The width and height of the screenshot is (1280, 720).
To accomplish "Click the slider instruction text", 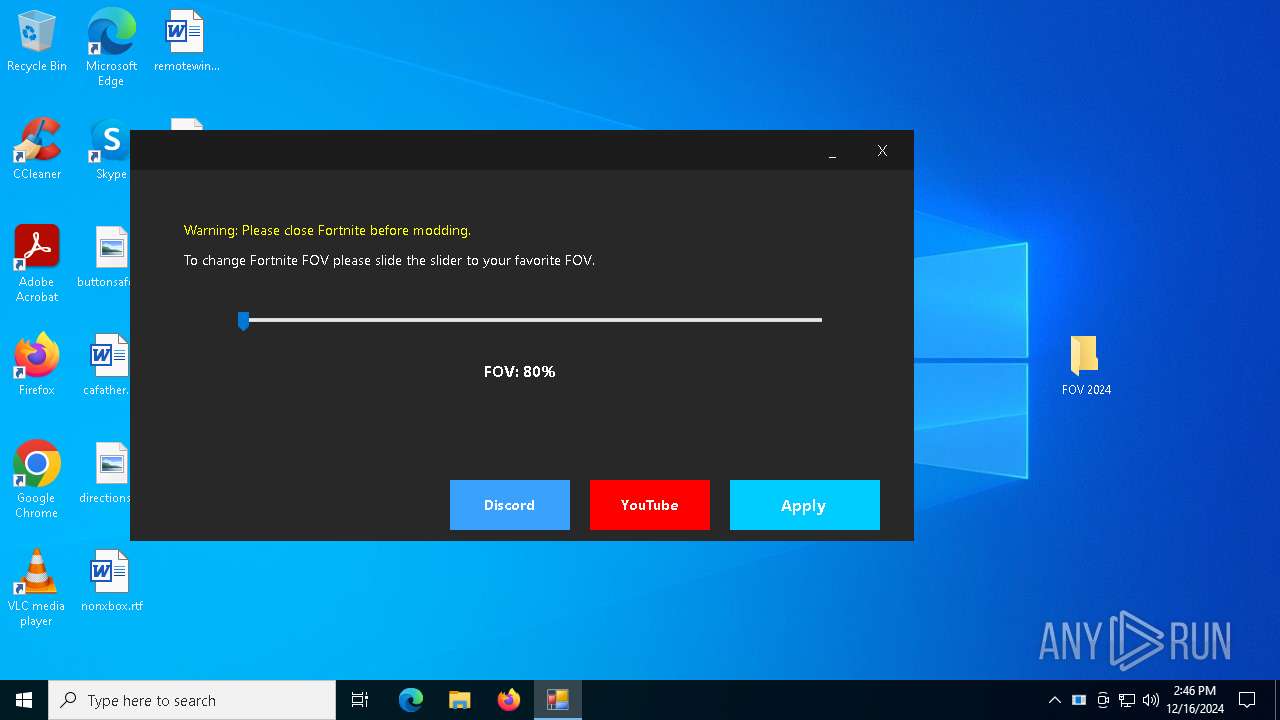I will tap(389, 260).
